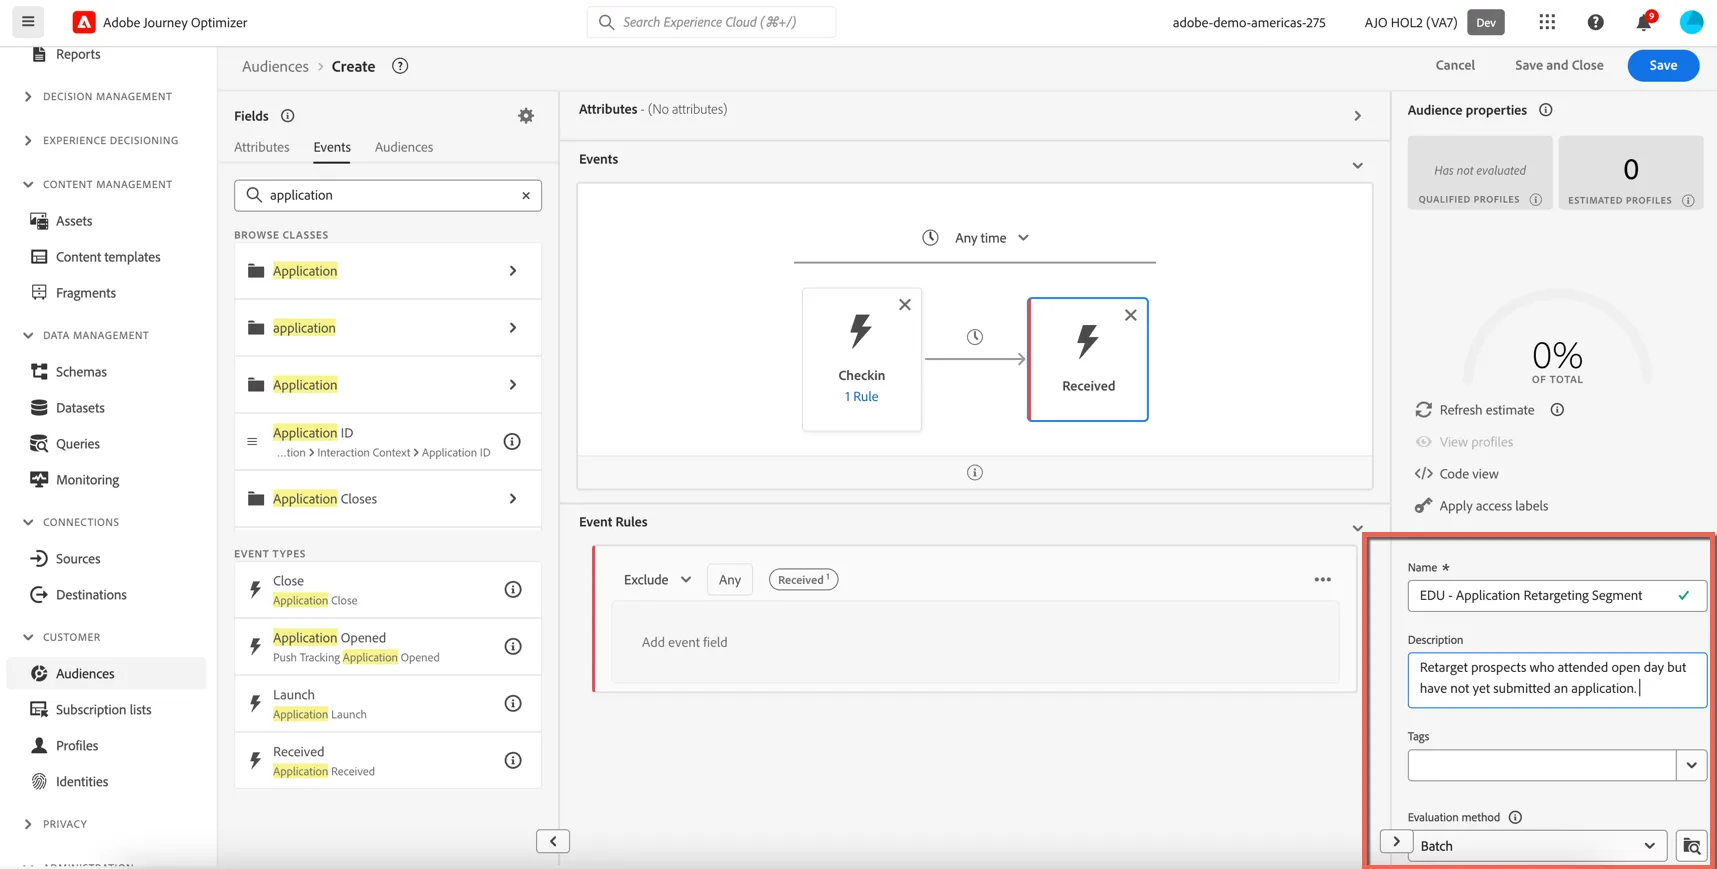1717x869 pixels.
Task: Collapse Content Management section
Action: pos(28,185)
